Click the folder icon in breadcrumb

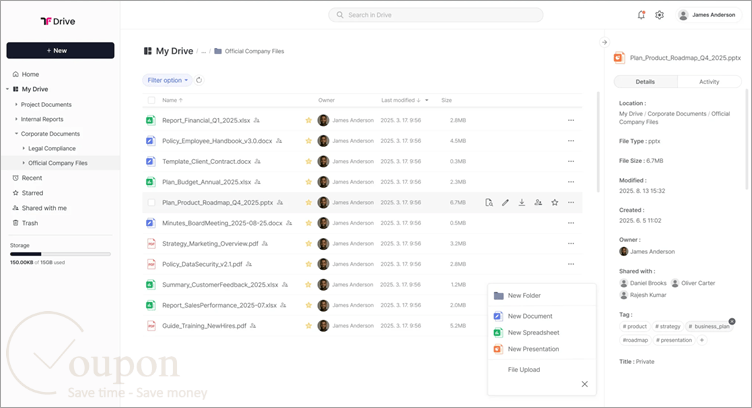pos(218,51)
